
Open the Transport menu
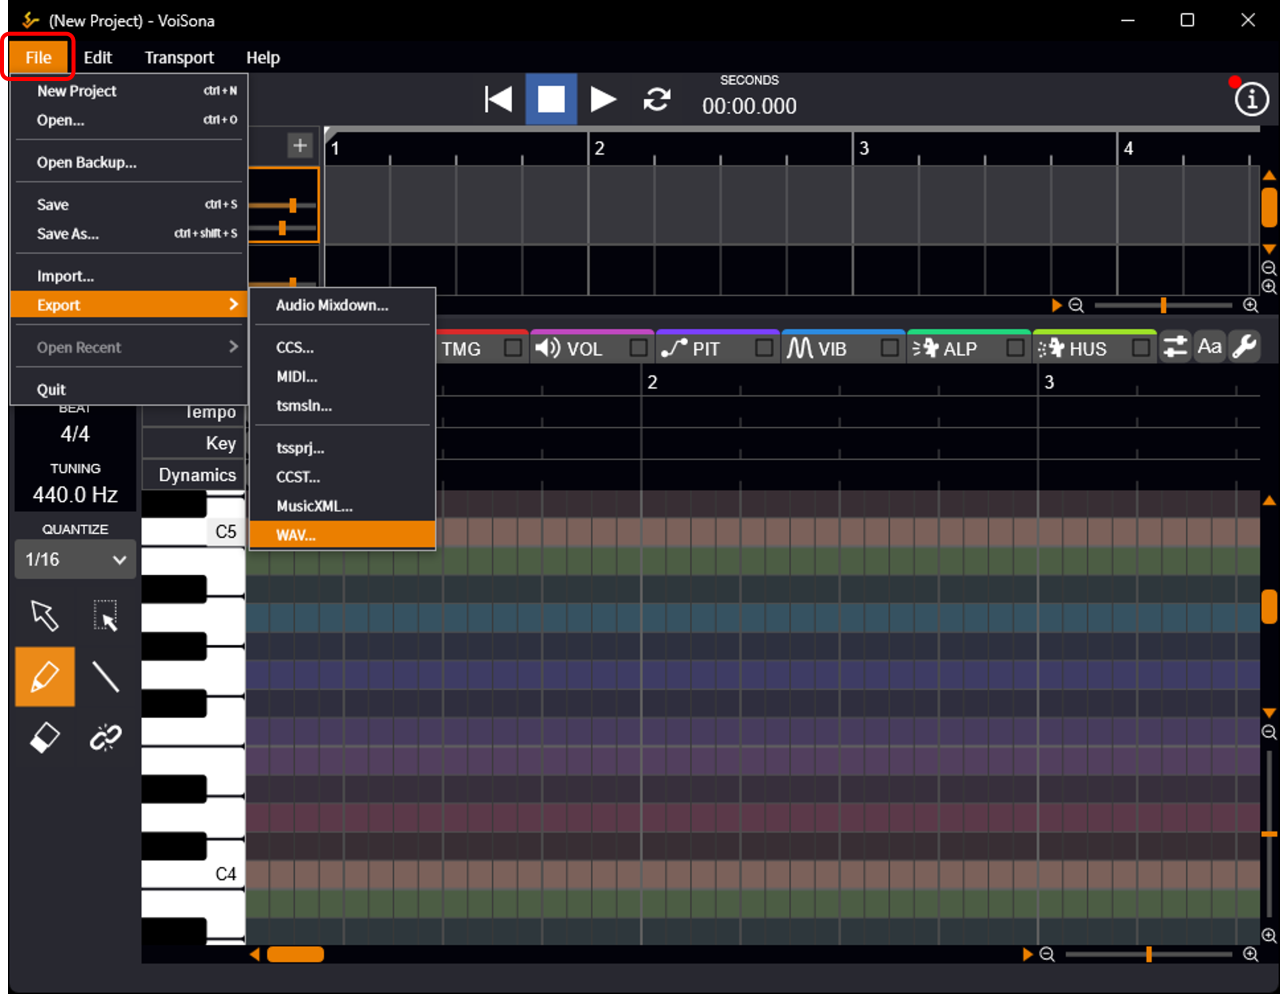pyautogui.click(x=179, y=58)
